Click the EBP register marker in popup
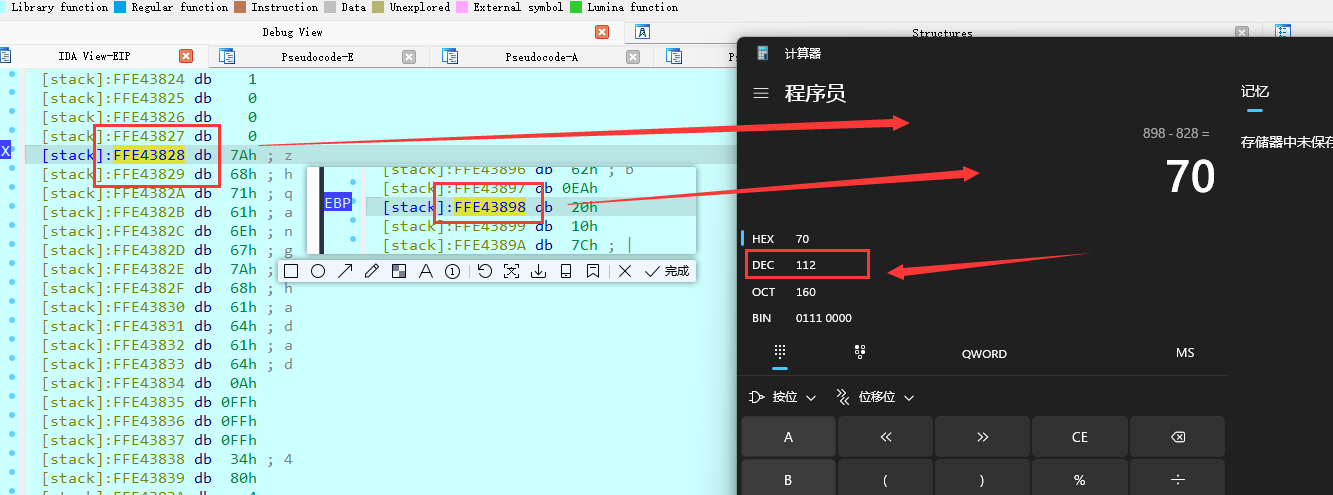 coord(338,203)
